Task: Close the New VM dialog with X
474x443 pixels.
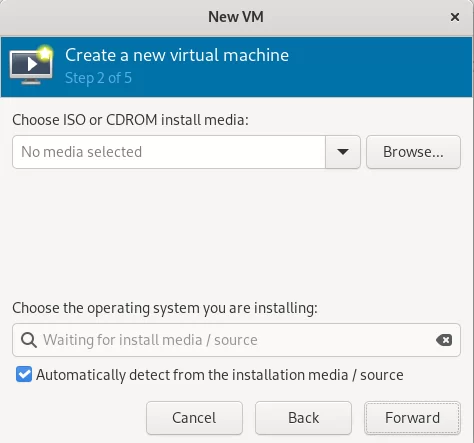Action: point(455,17)
